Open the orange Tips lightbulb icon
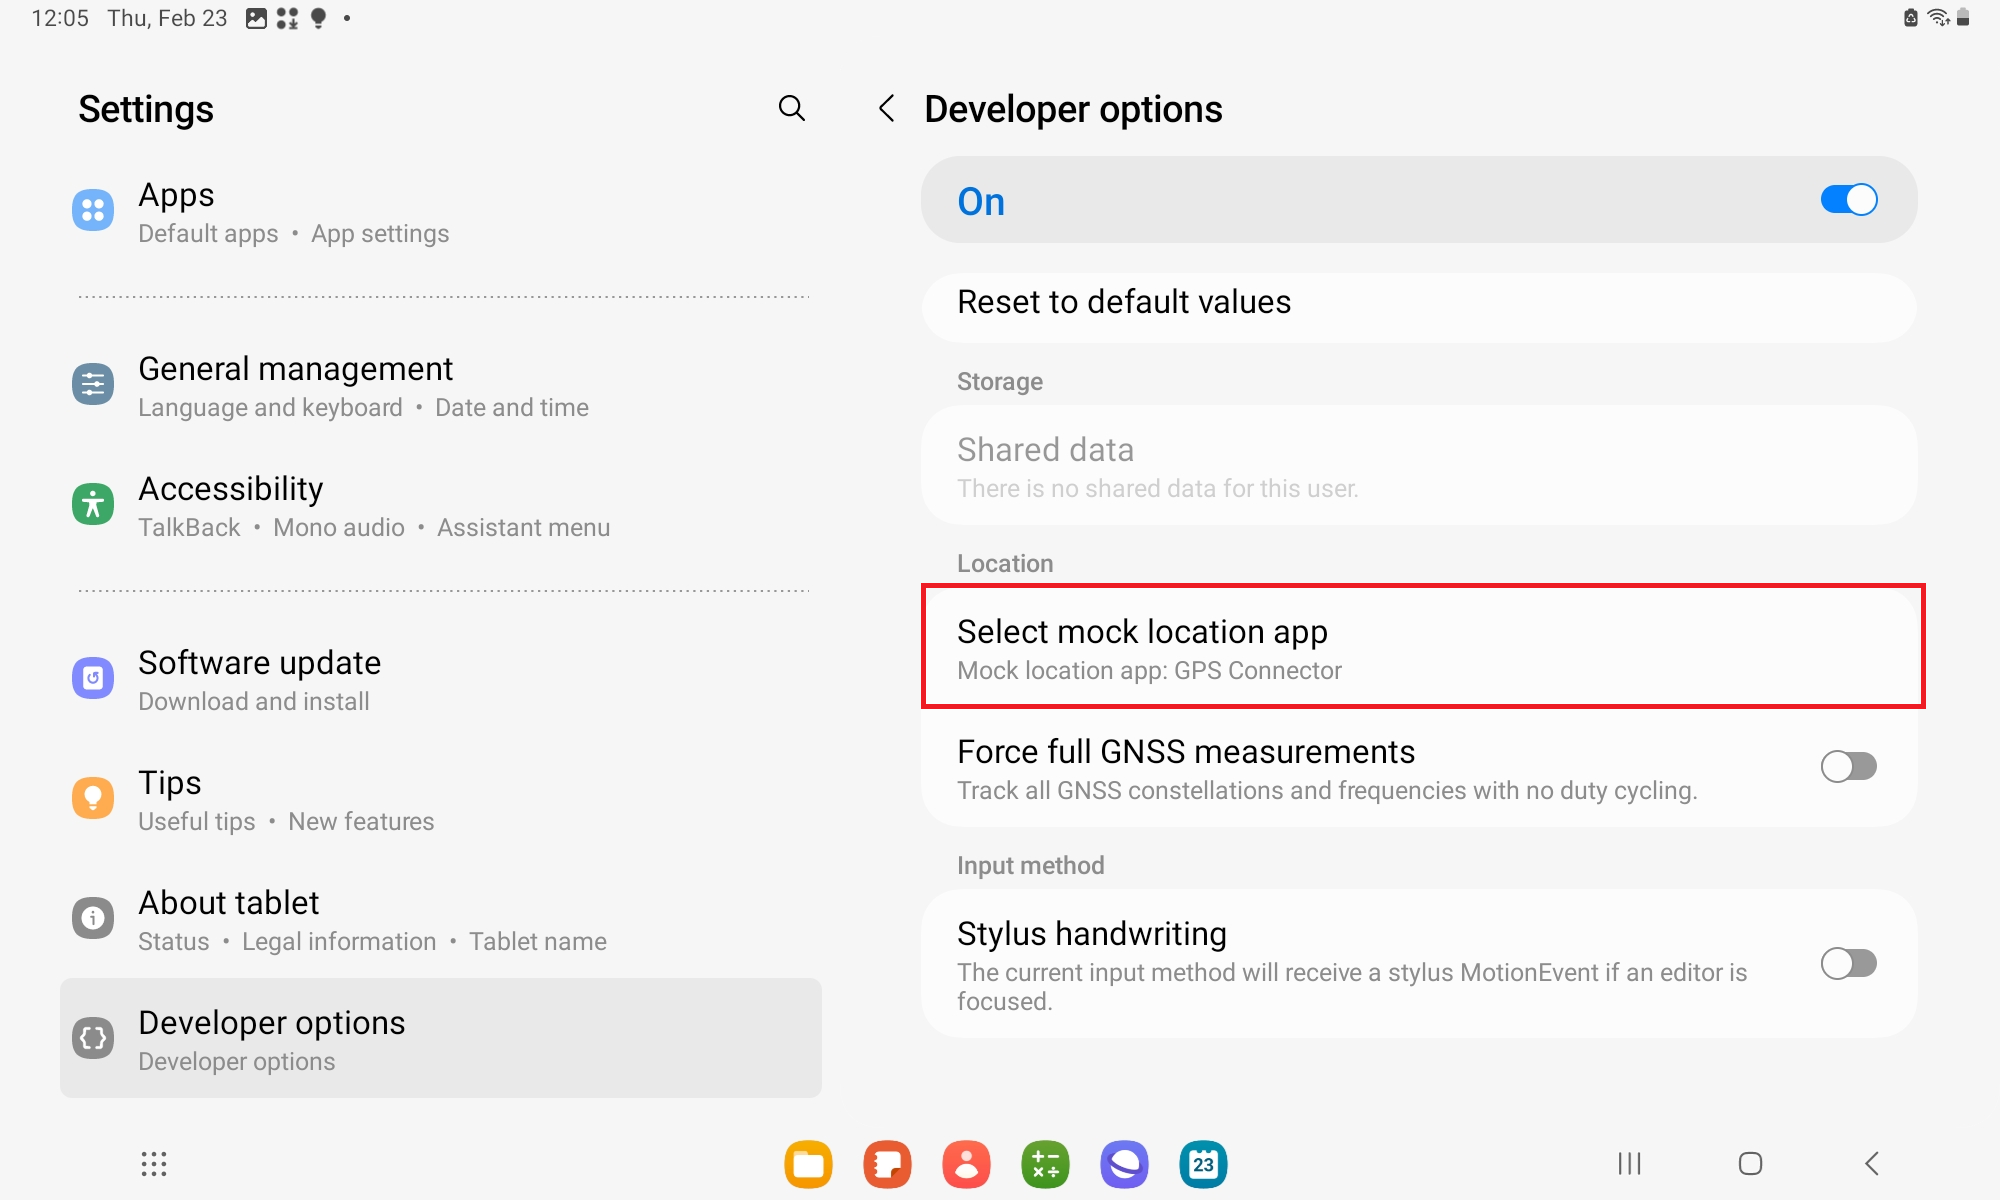The height and width of the screenshot is (1200, 2000). (x=93, y=798)
